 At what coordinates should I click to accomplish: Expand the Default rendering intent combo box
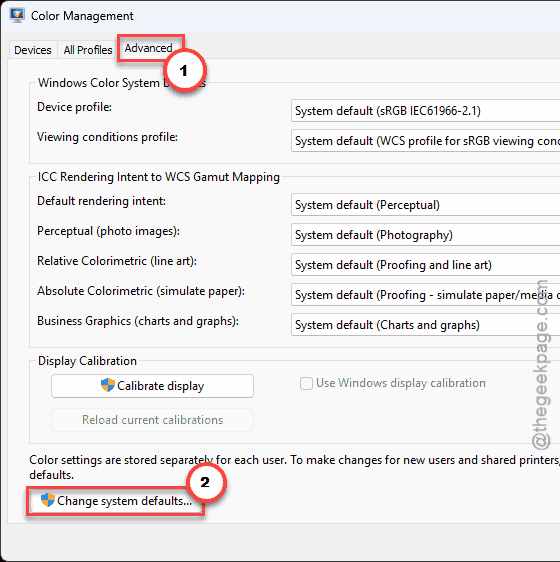tap(426, 205)
